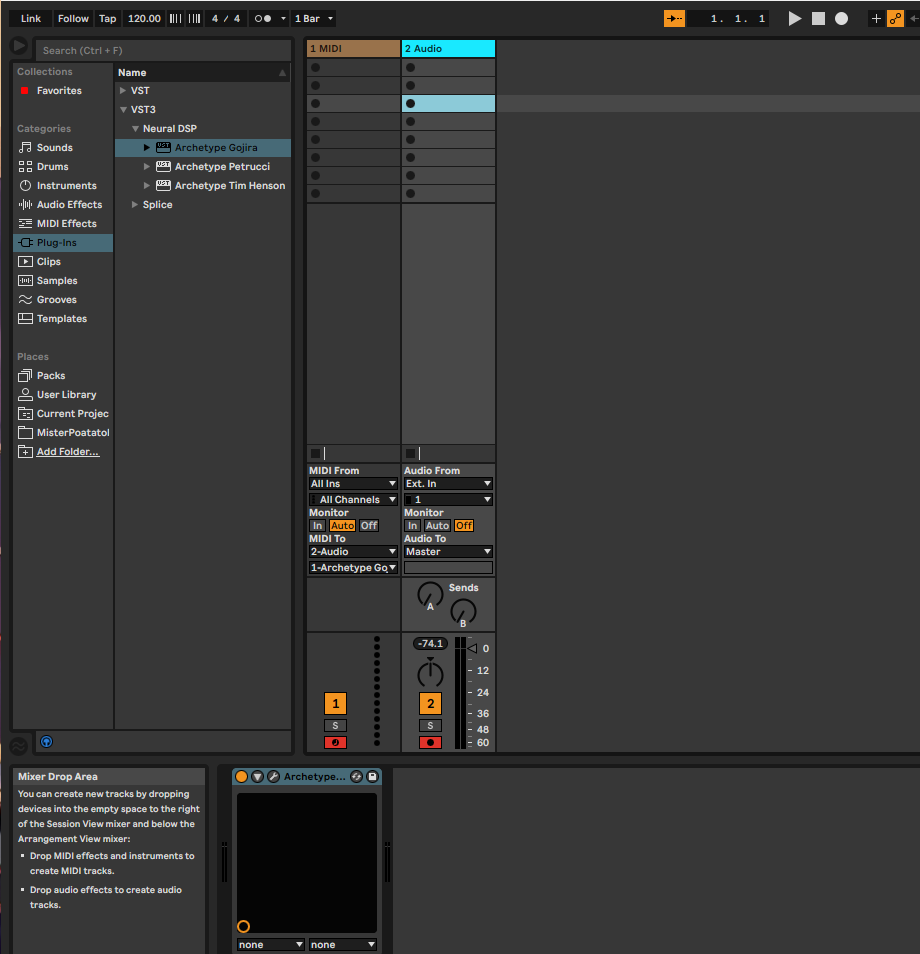The height and width of the screenshot is (954, 920).
Task: Expand Archetype Gojira presets
Action: point(147,148)
